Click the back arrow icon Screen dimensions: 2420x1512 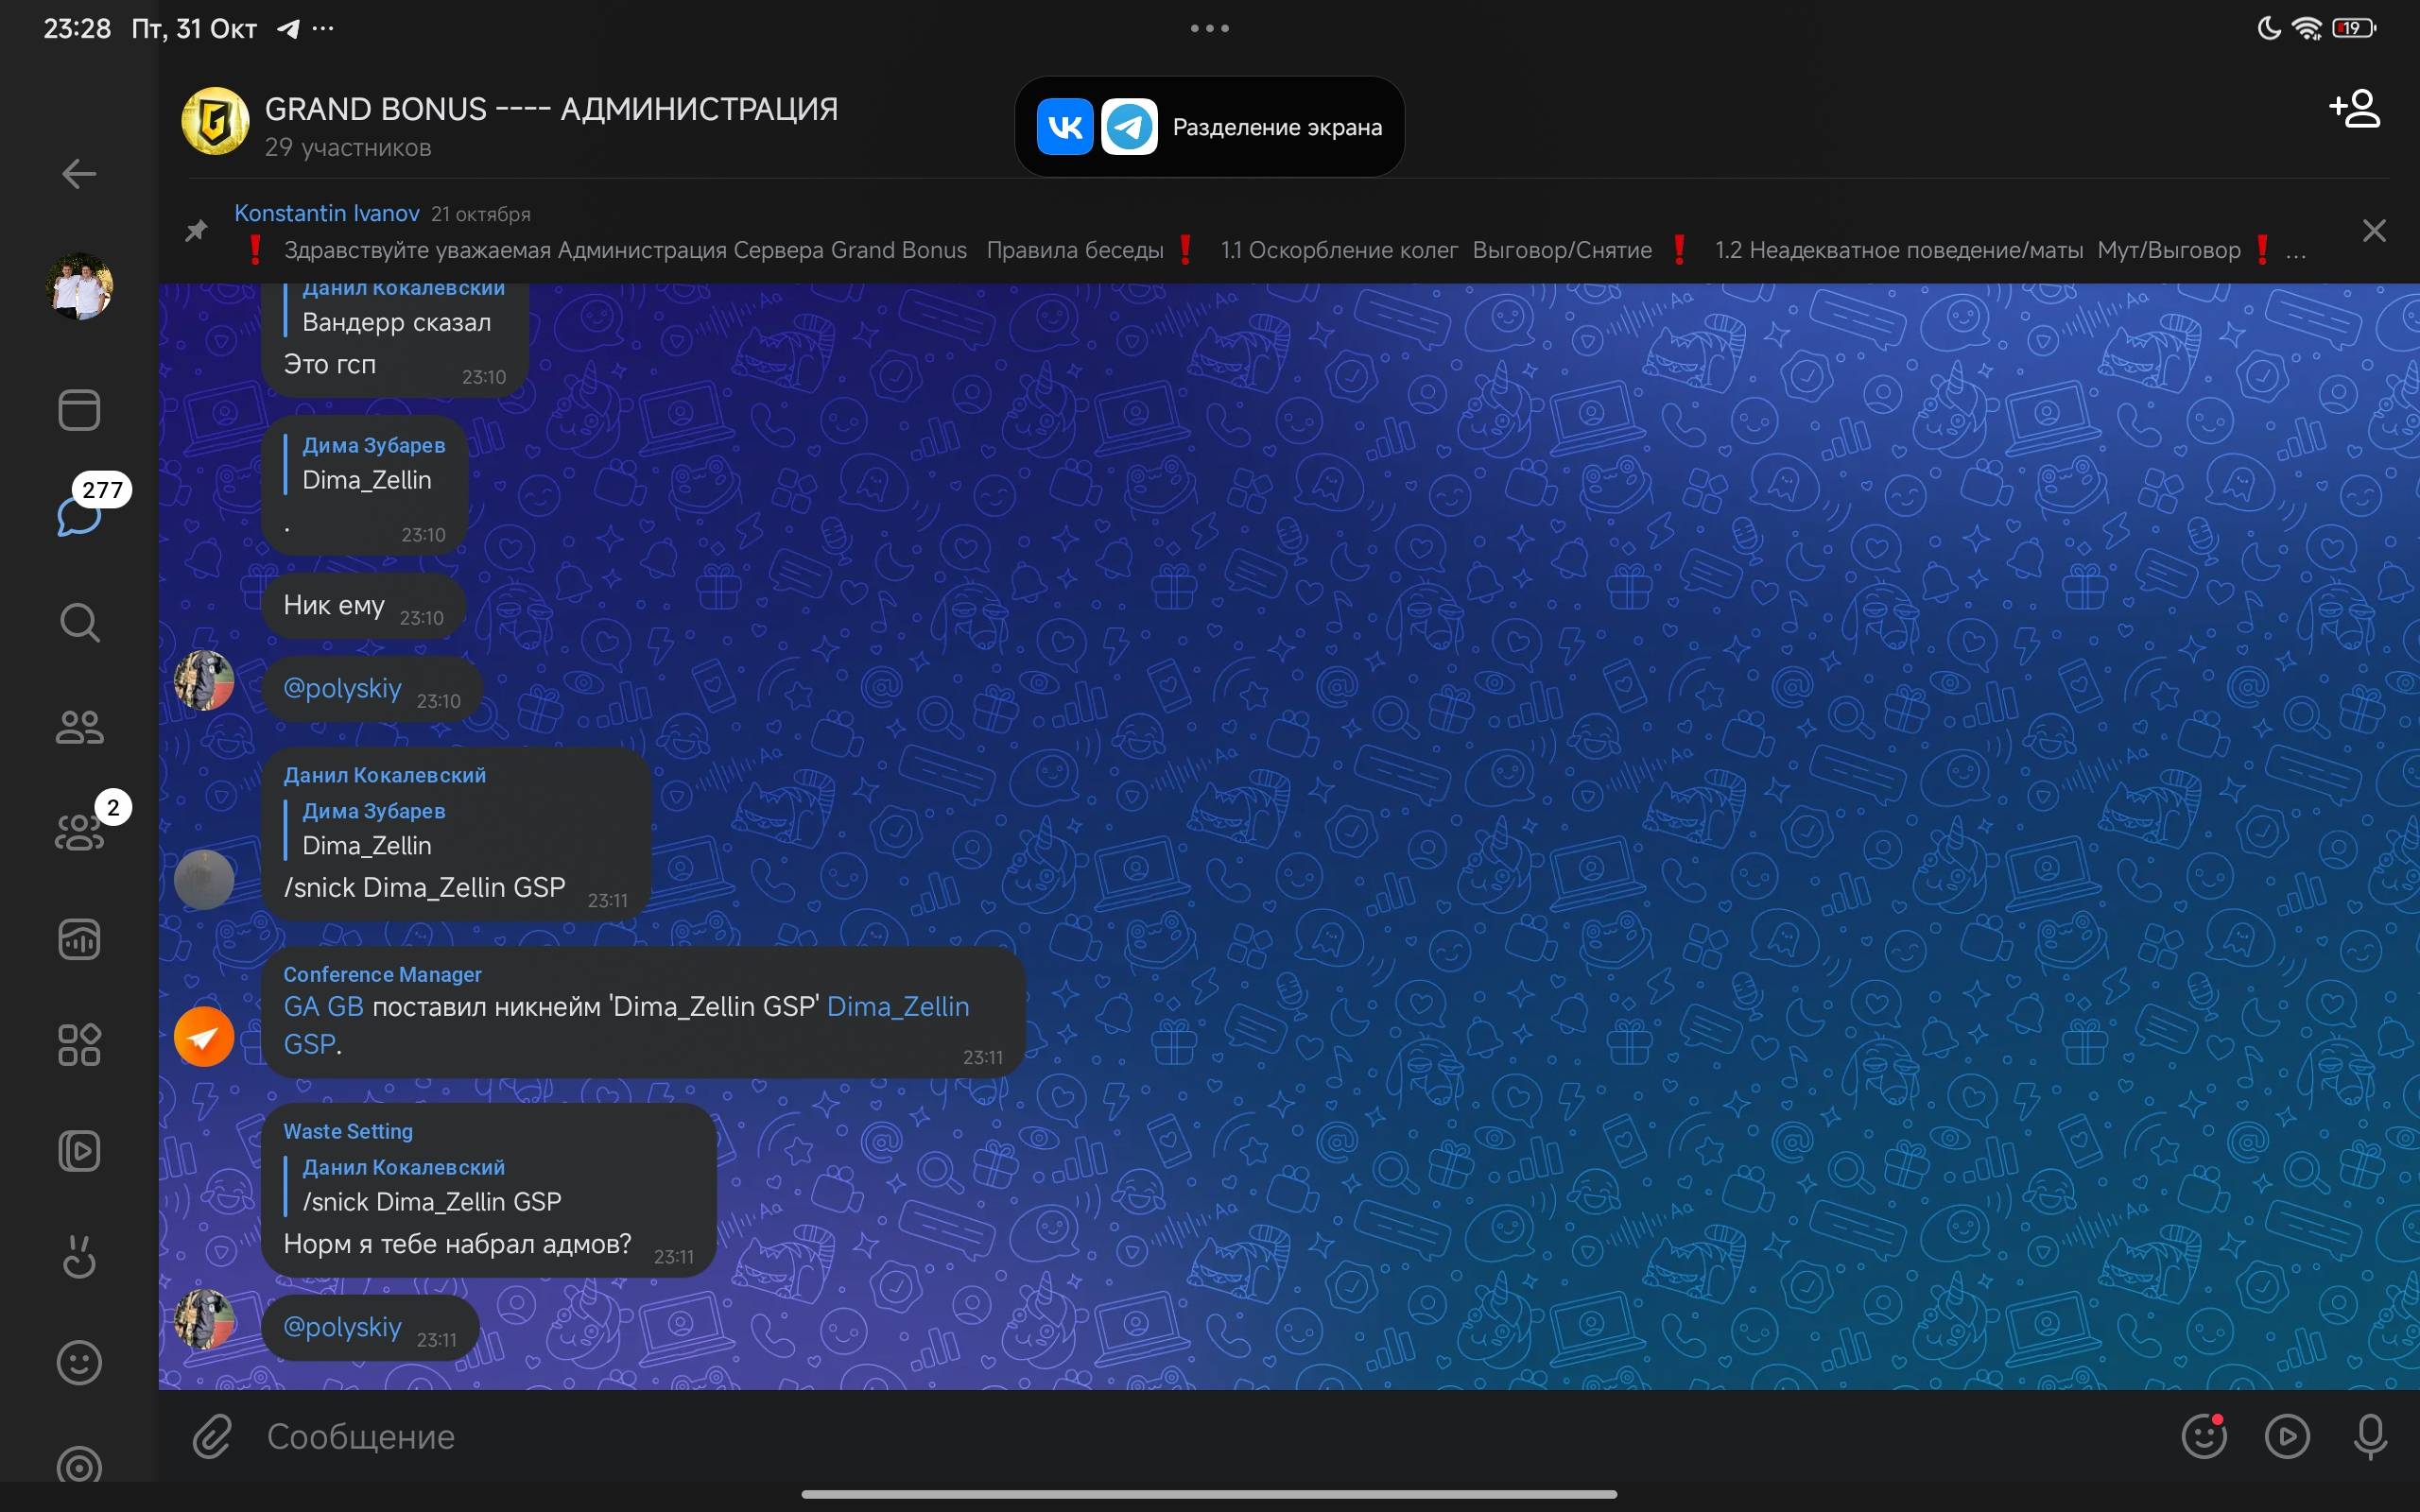pyautogui.click(x=79, y=174)
